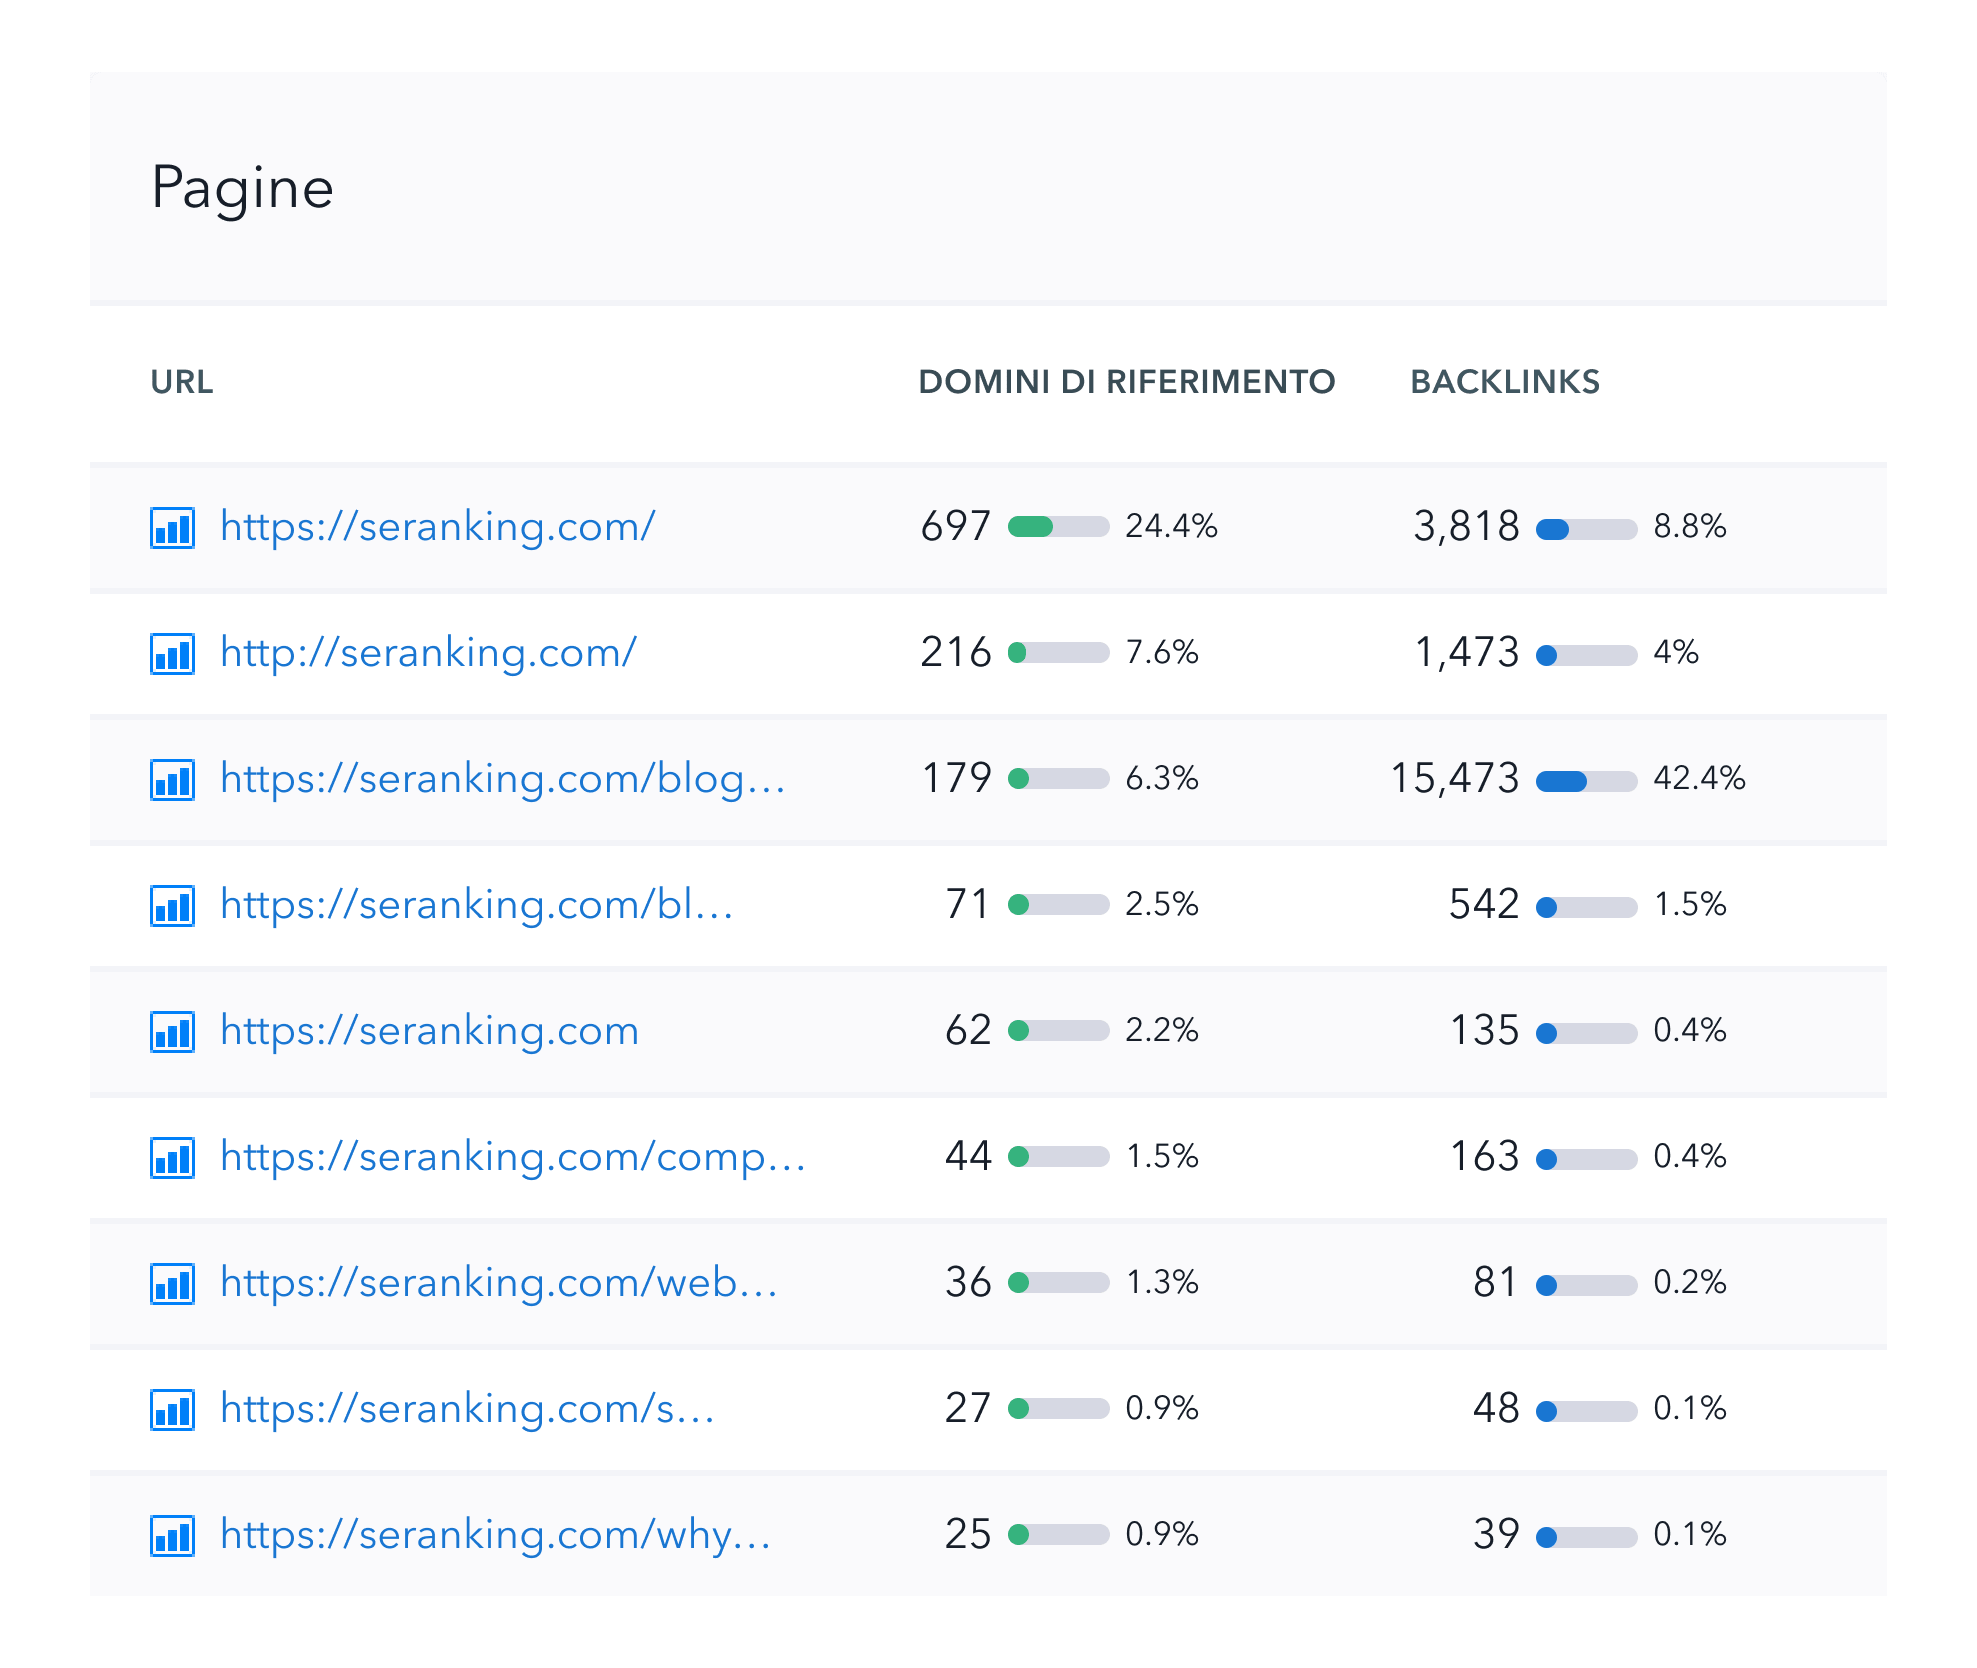Click chart icon for https://seranking.com/web… row
The image size is (1977, 1668).
[172, 1283]
